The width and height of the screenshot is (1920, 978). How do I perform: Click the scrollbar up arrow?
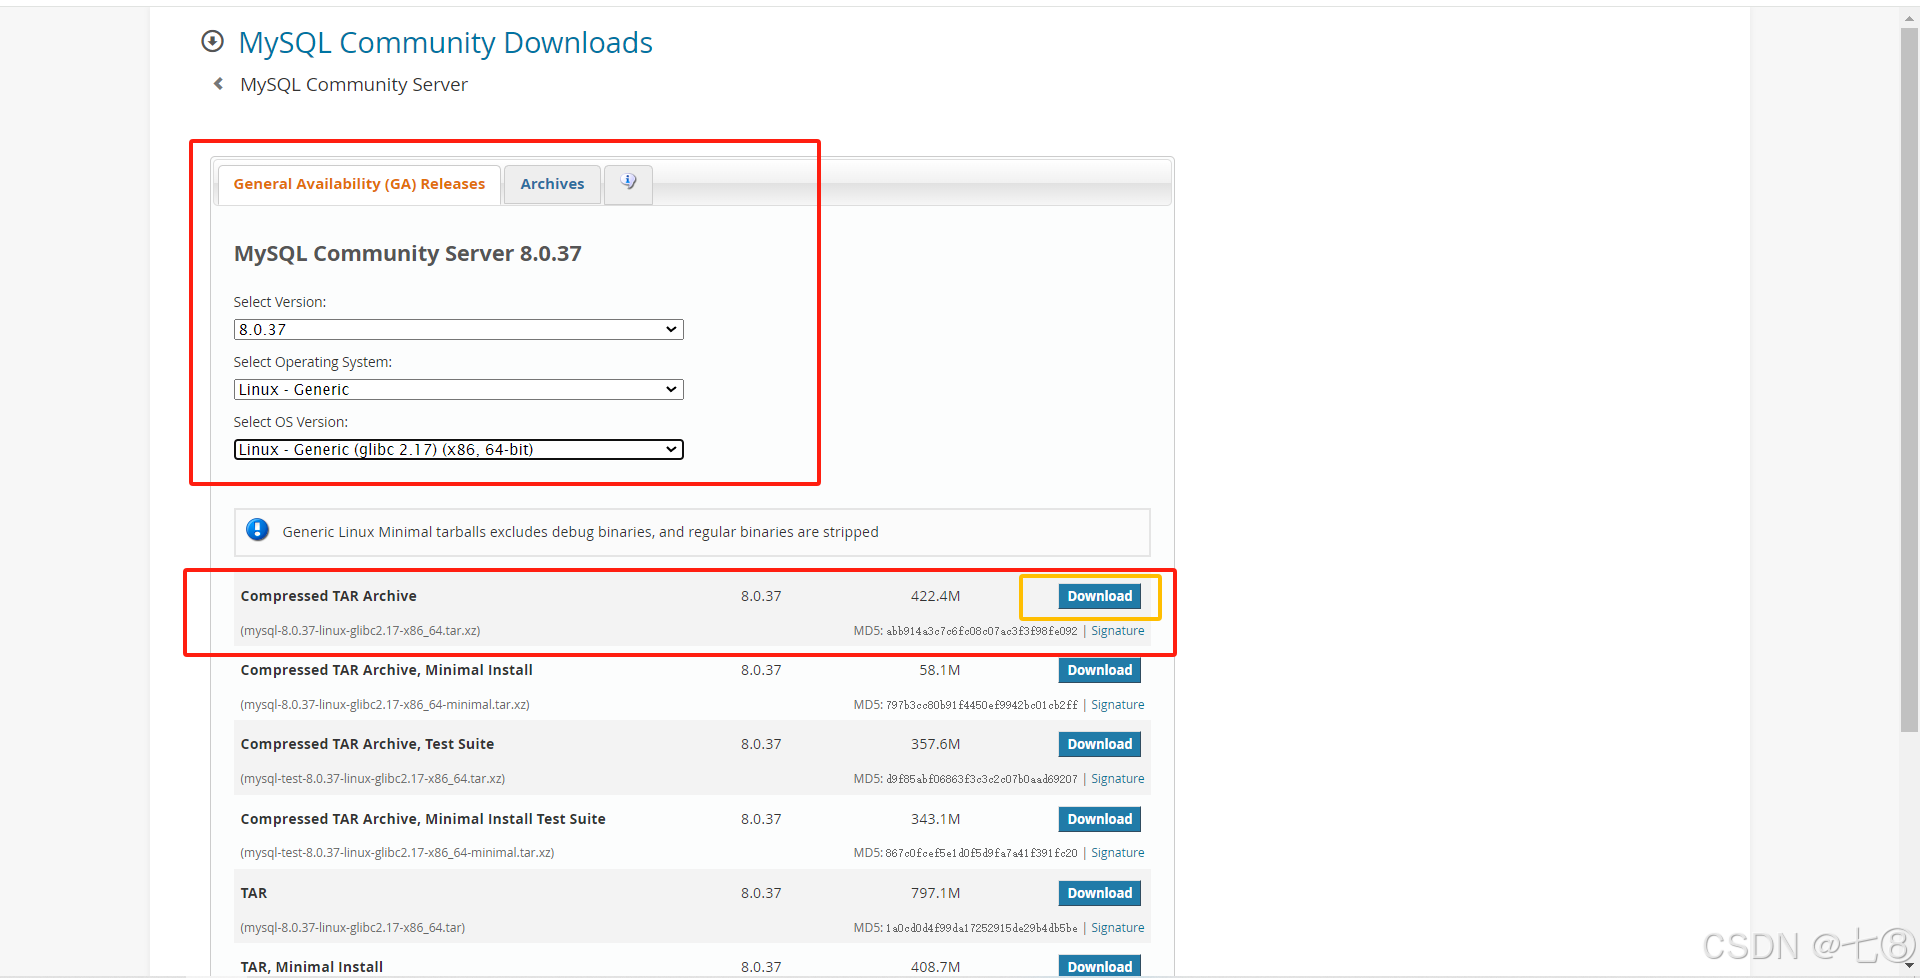click(x=1909, y=17)
